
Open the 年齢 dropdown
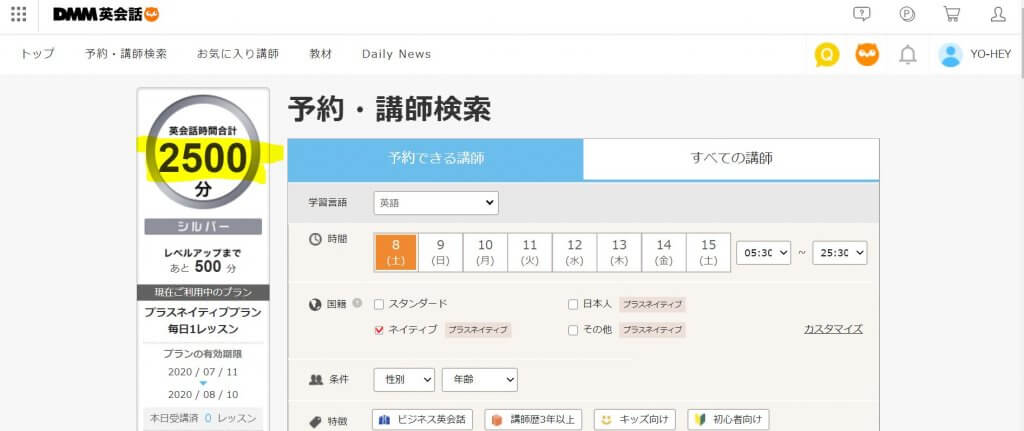point(480,380)
